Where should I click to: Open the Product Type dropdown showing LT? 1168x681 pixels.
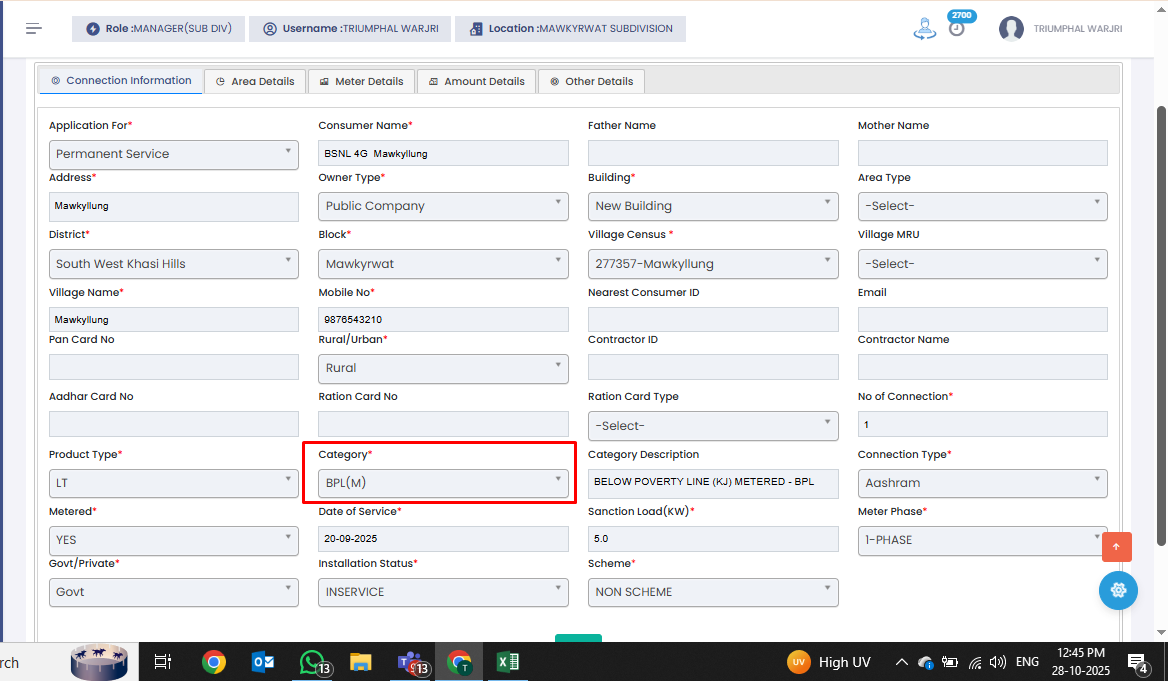pyautogui.click(x=174, y=483)
